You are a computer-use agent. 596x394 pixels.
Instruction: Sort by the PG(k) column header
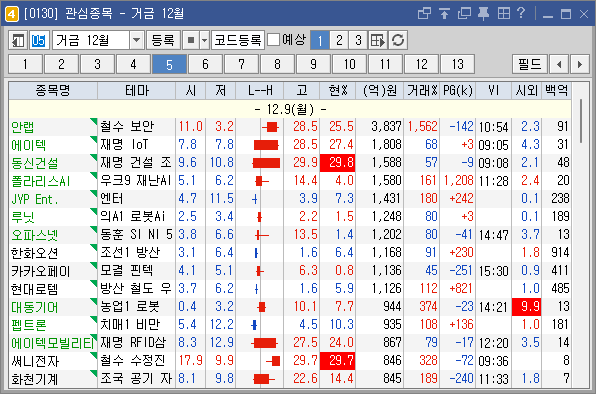tap(458, 90)
